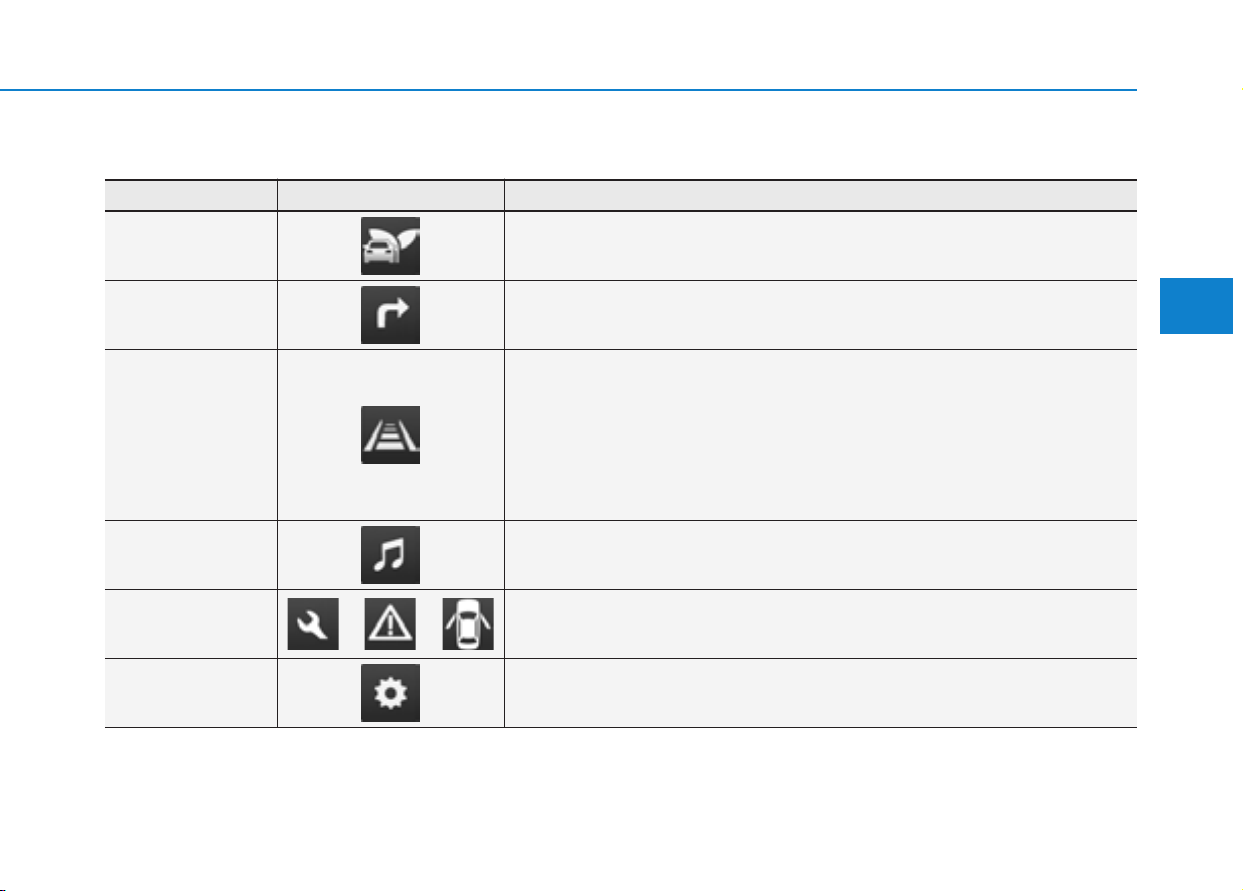
Task: Click the description cell beside the music note icon
Action: [820, 555]
